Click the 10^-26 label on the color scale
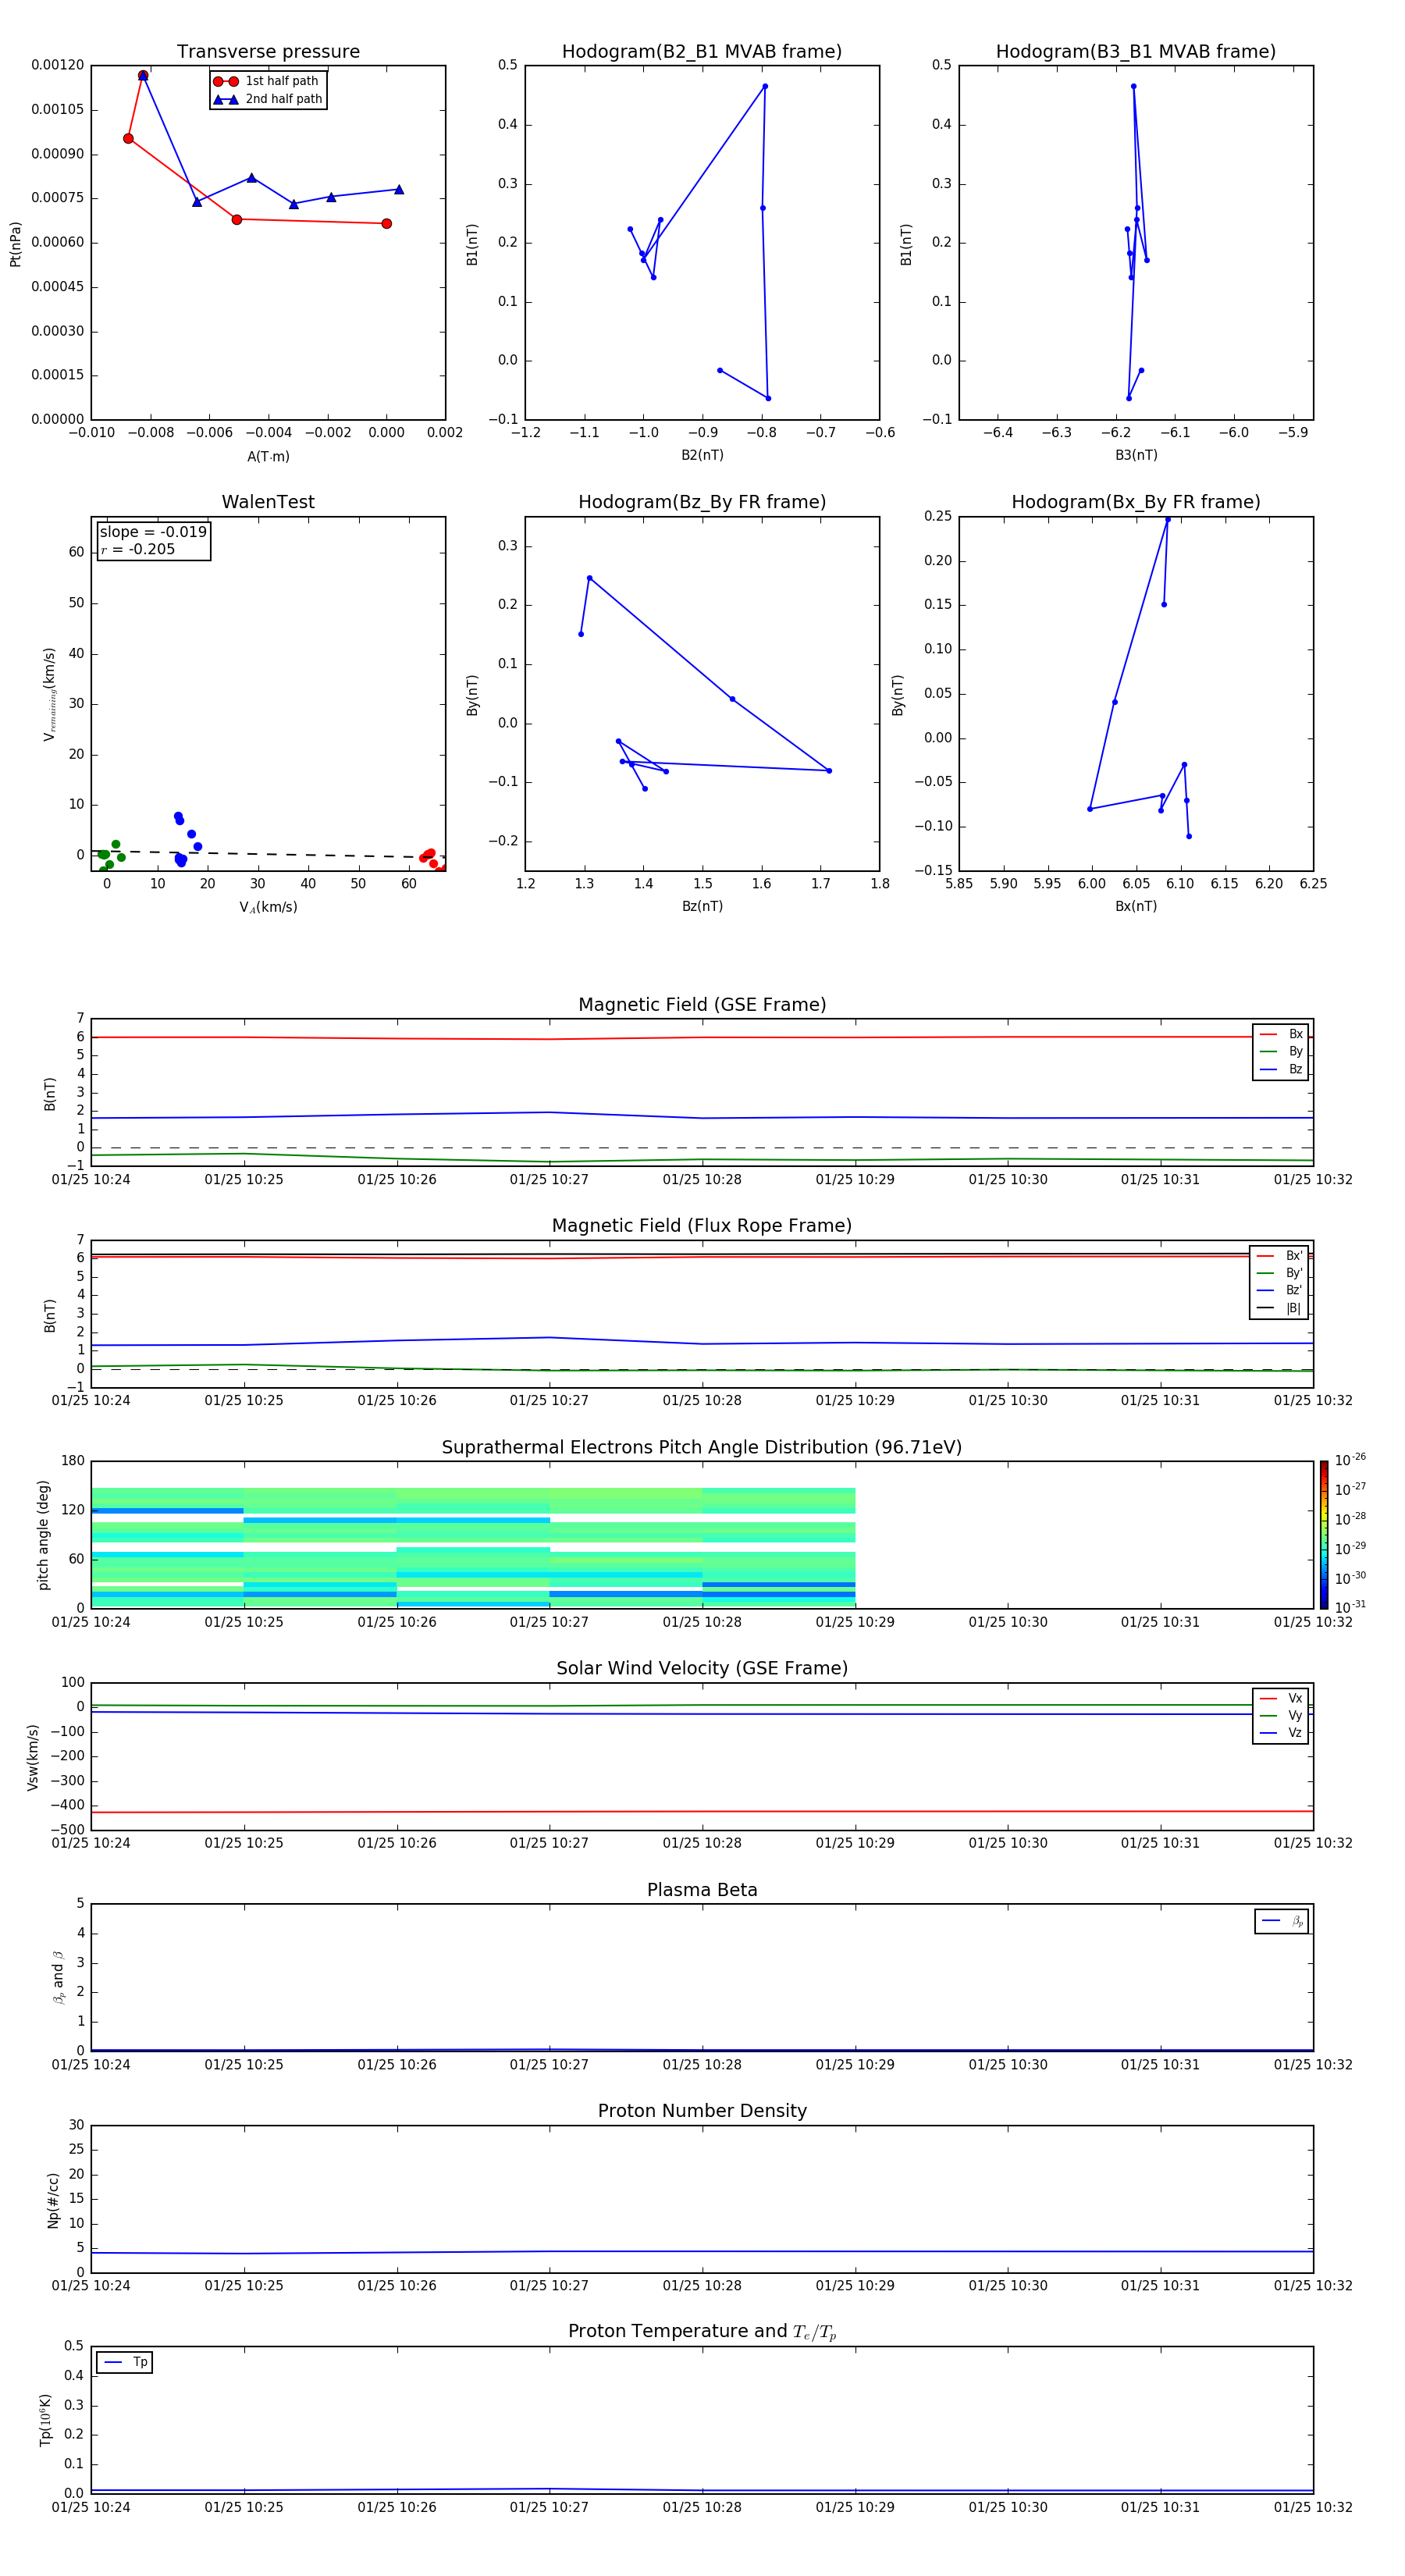1405x2576 pixels. tap(1350, 1460)
